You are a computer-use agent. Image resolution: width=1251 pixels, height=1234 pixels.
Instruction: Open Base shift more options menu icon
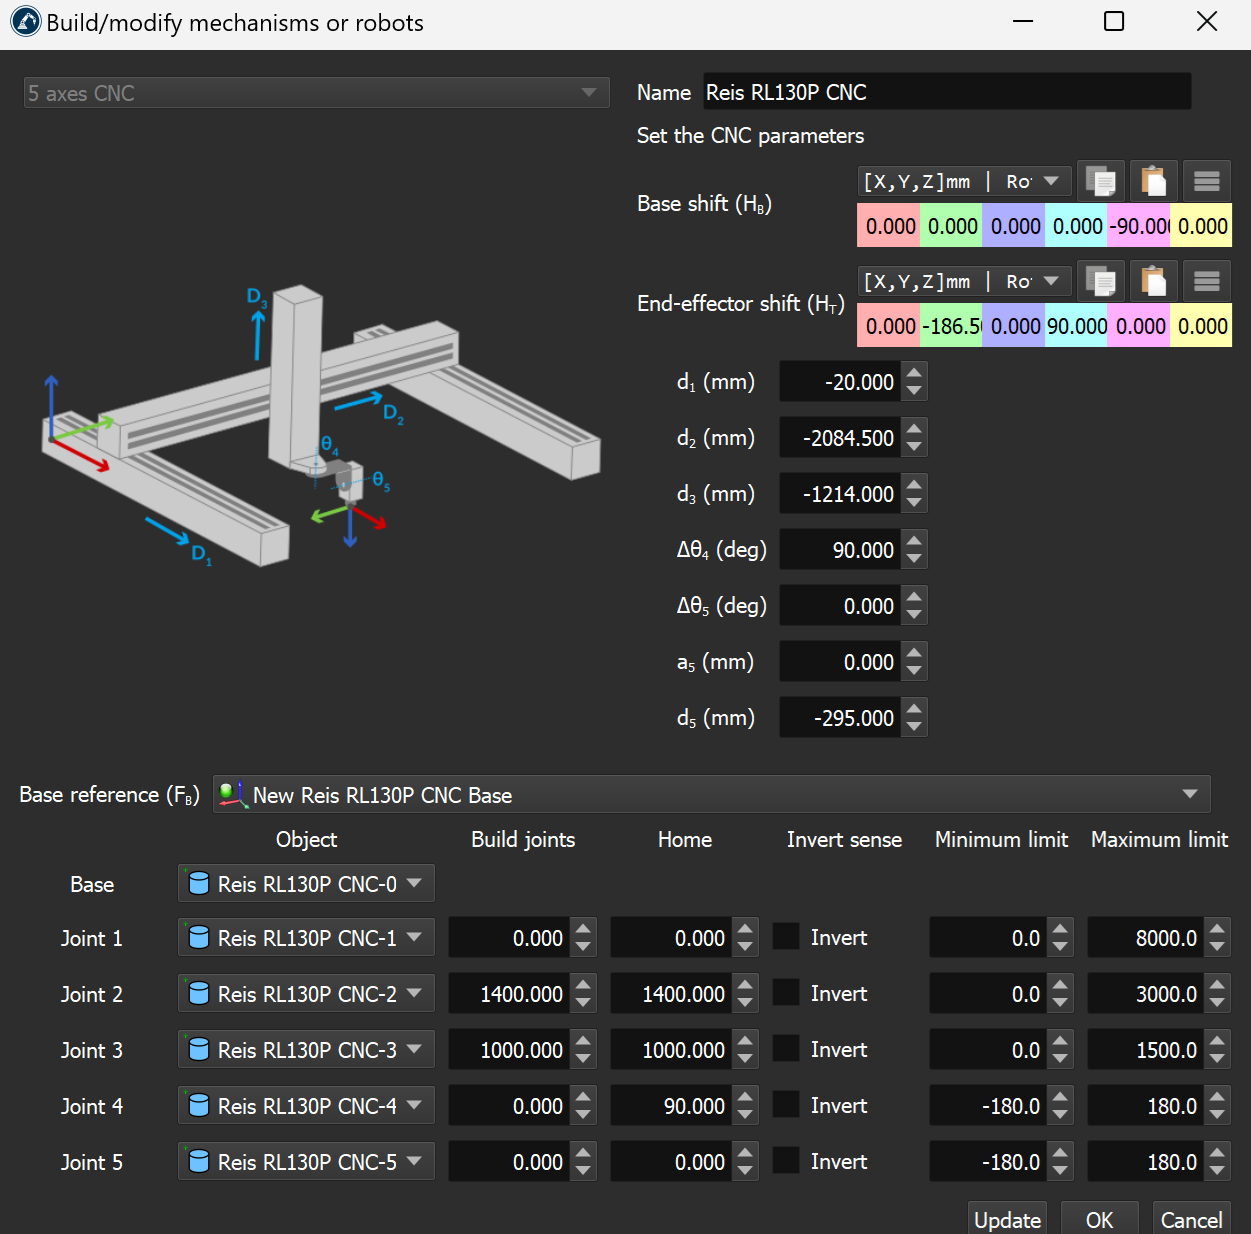(1206, 181)
